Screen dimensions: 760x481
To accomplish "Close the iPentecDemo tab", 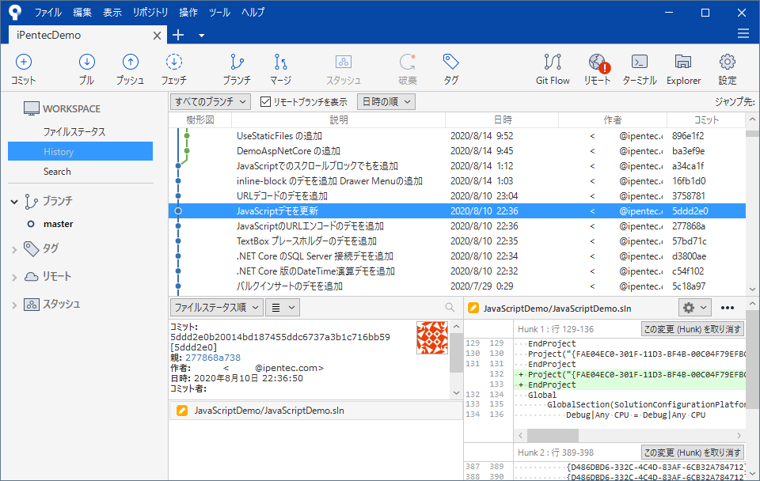I will (157, 35).
